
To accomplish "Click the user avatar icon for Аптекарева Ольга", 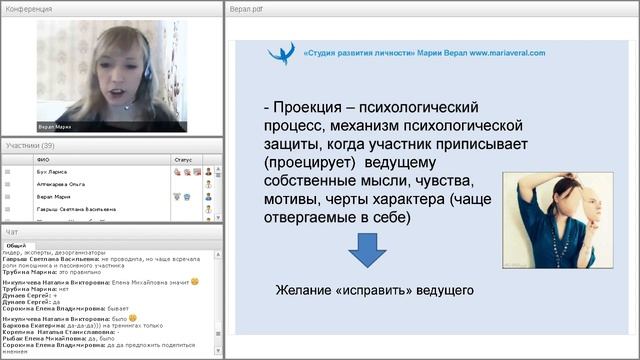I will pos(209,184).
